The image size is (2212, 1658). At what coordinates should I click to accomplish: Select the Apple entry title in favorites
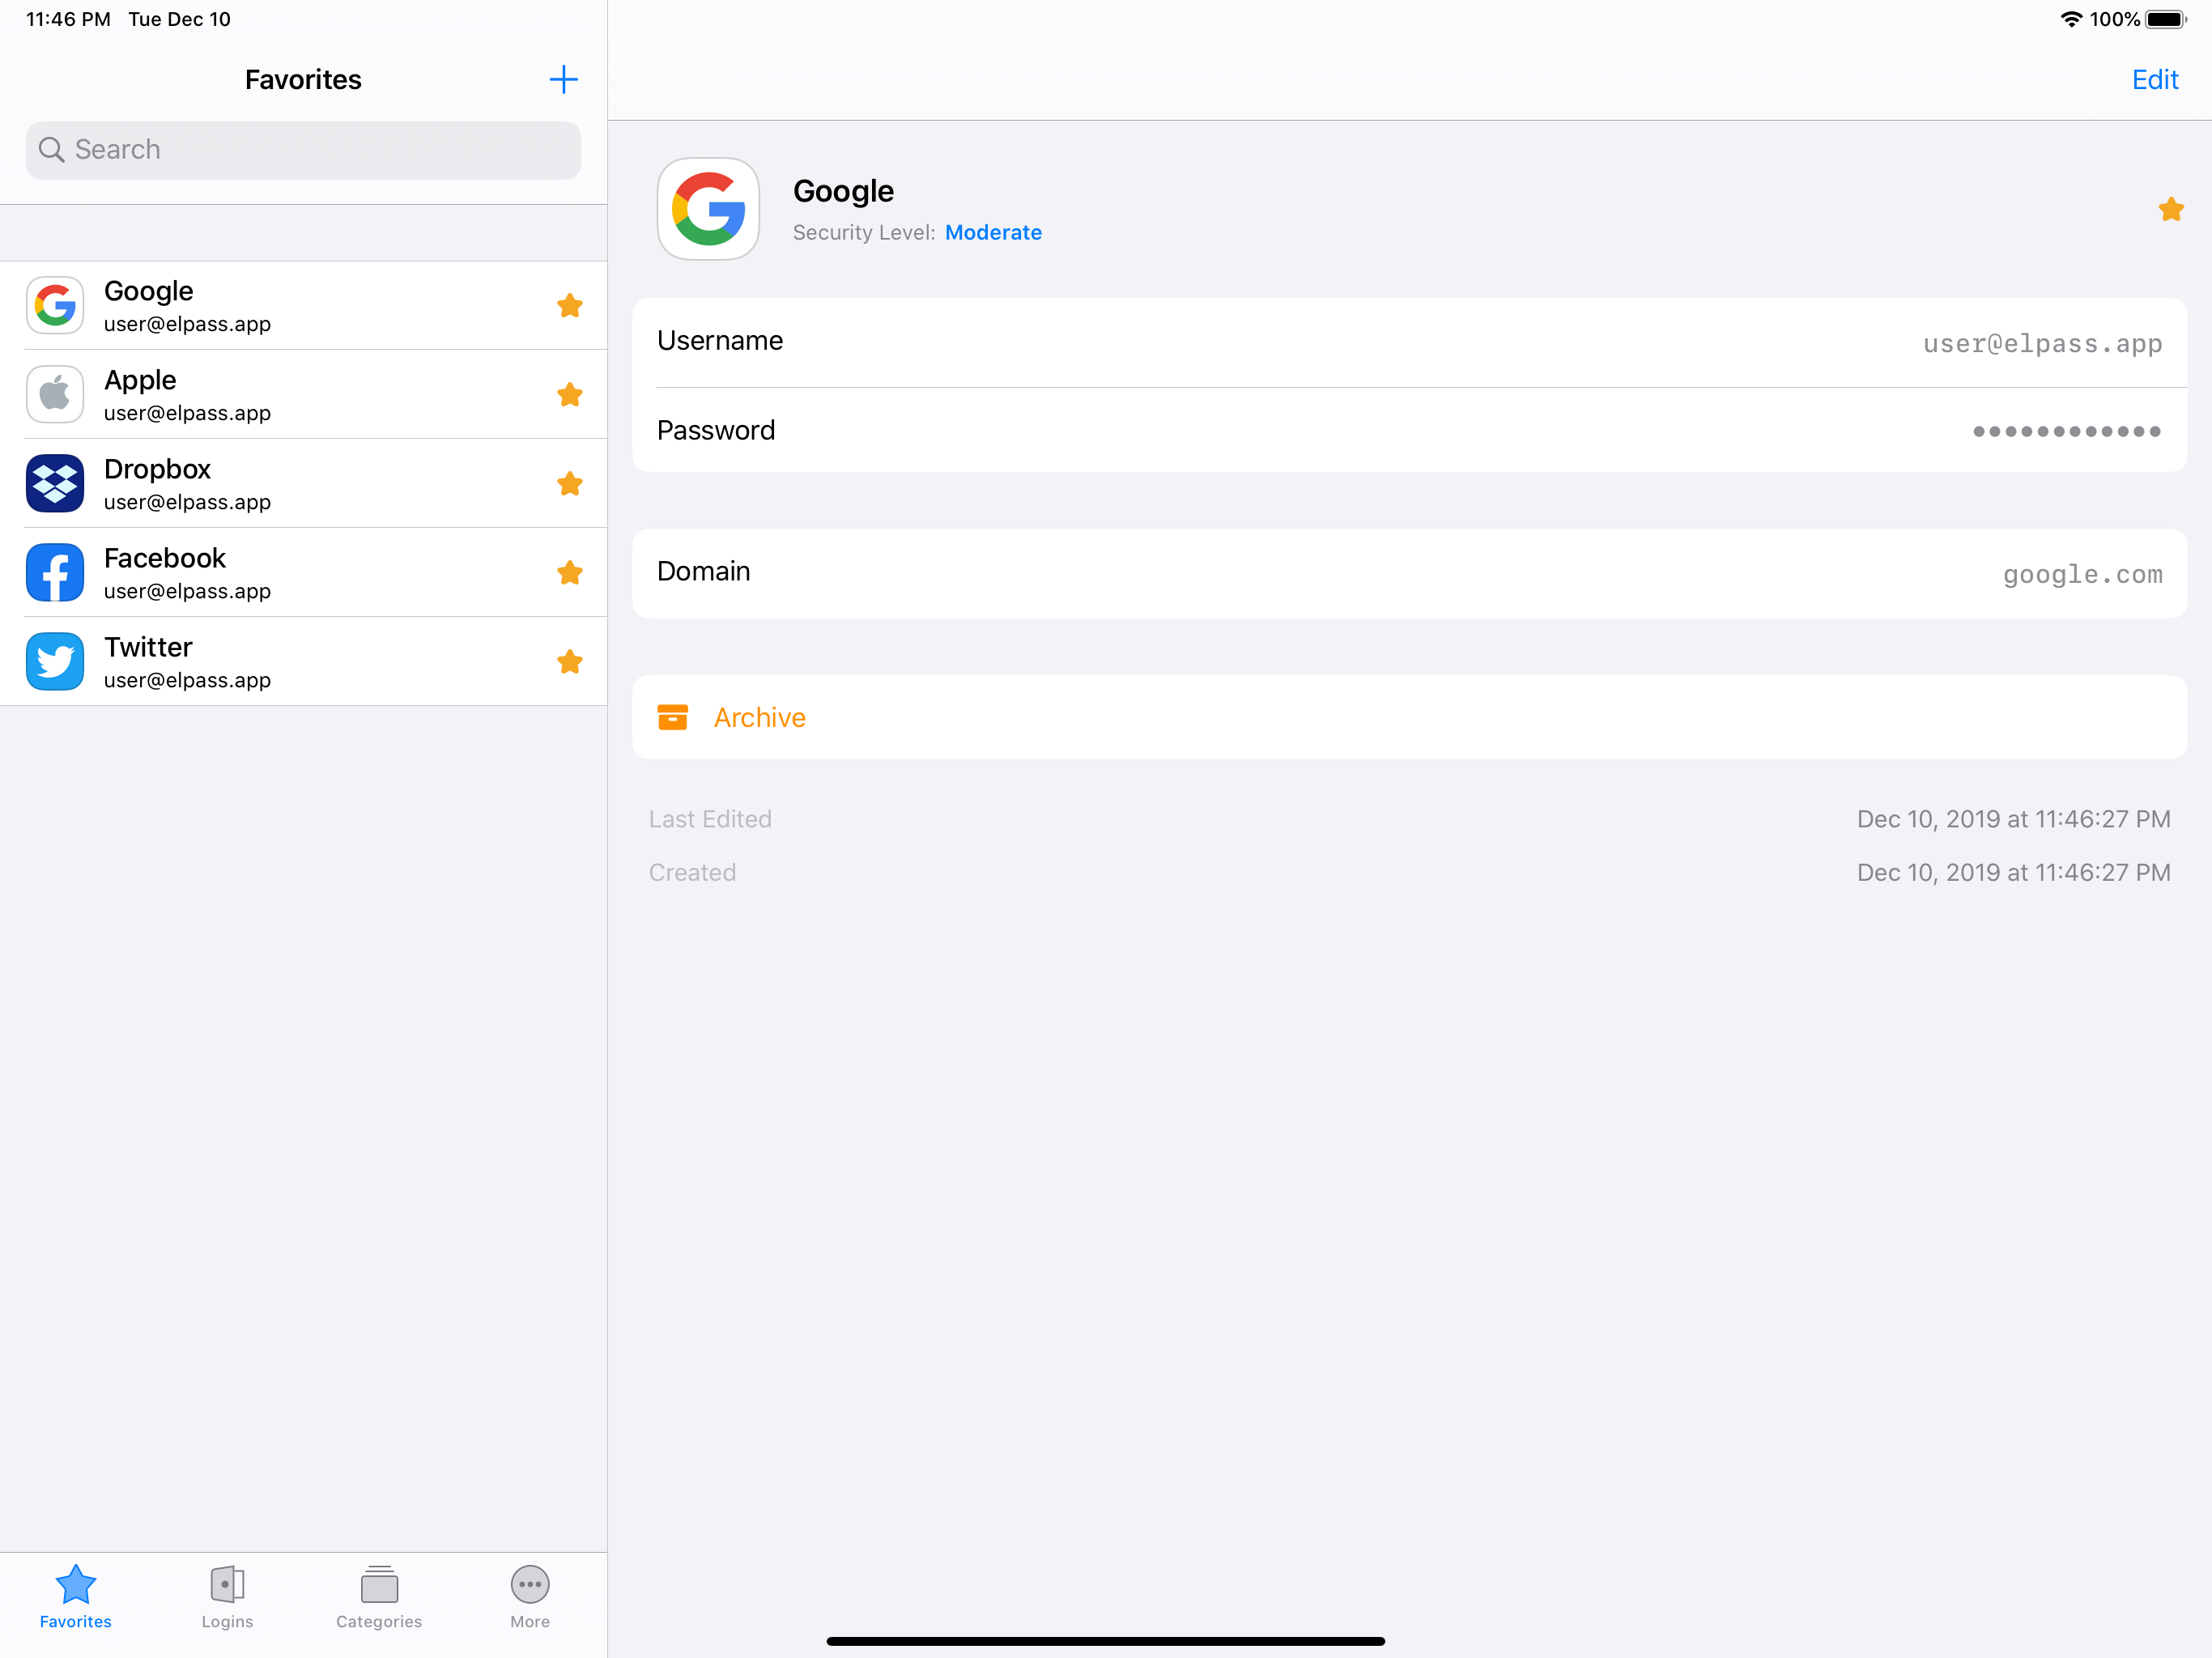pyautogui.click(x=140, y=380)
